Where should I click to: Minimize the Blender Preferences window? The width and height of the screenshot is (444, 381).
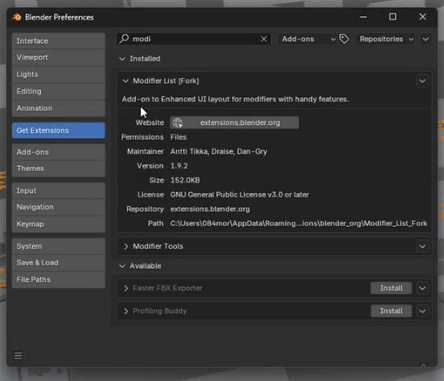pos(363,17)
